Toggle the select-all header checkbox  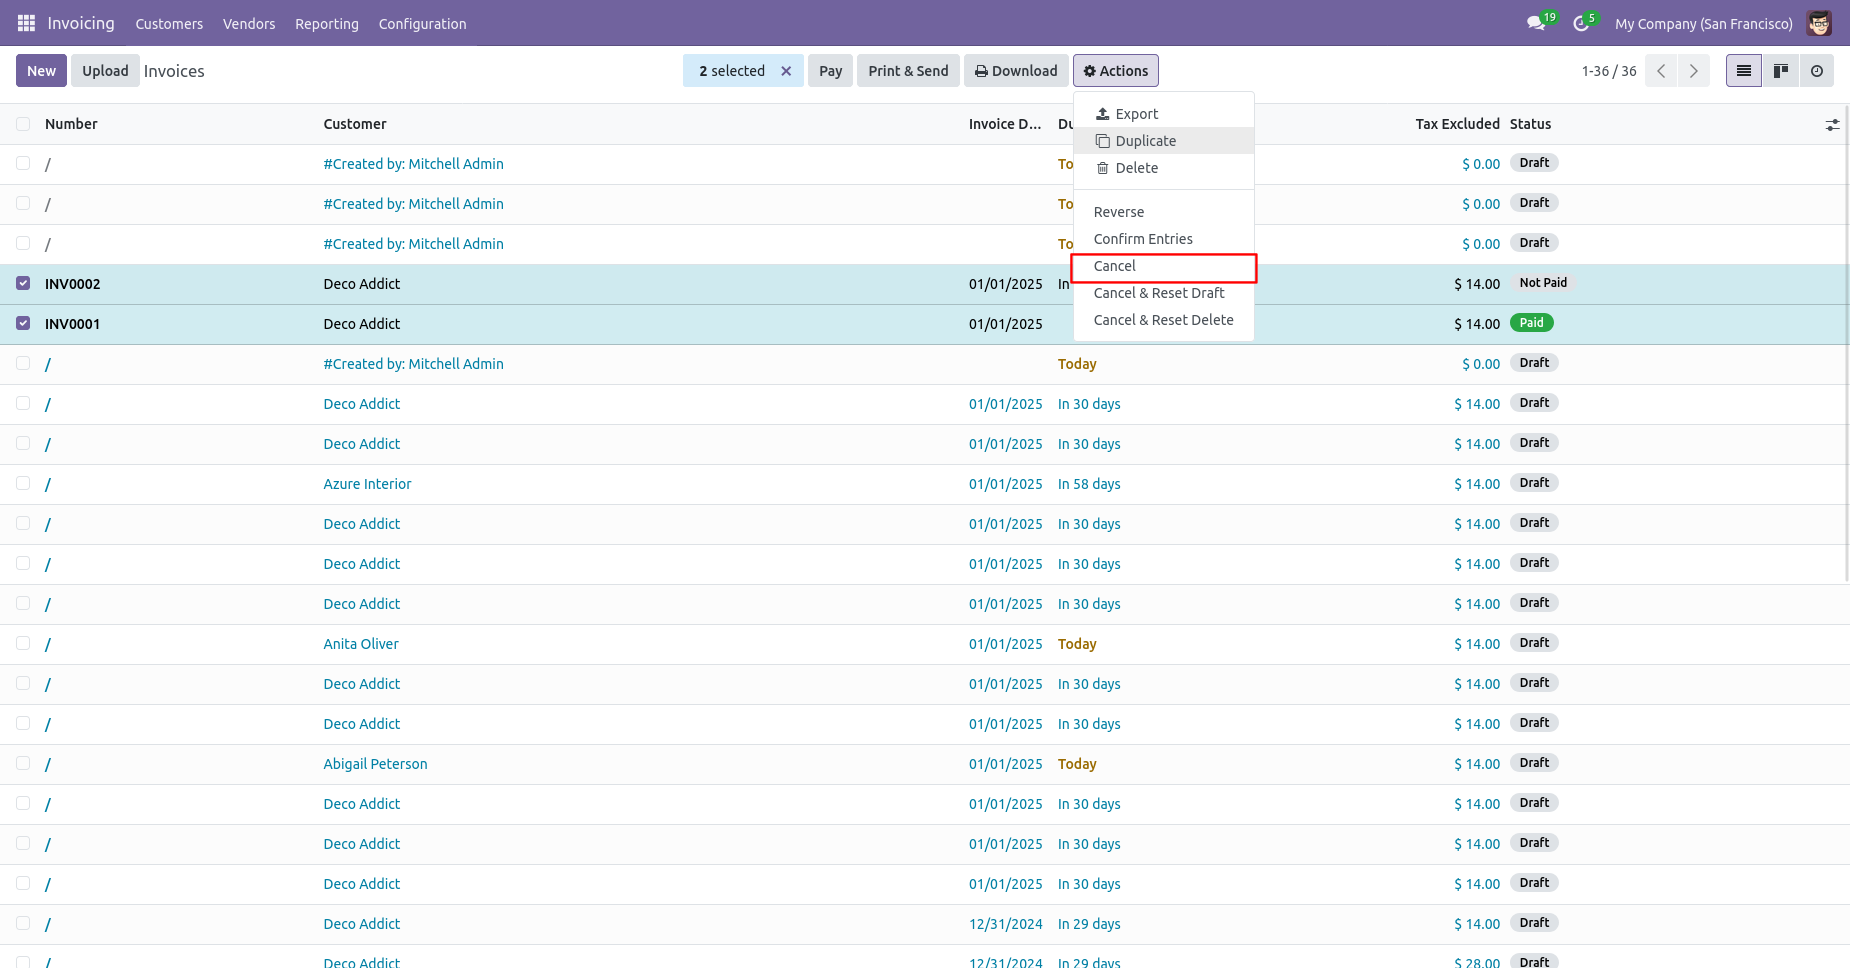[x=23, y=124]
